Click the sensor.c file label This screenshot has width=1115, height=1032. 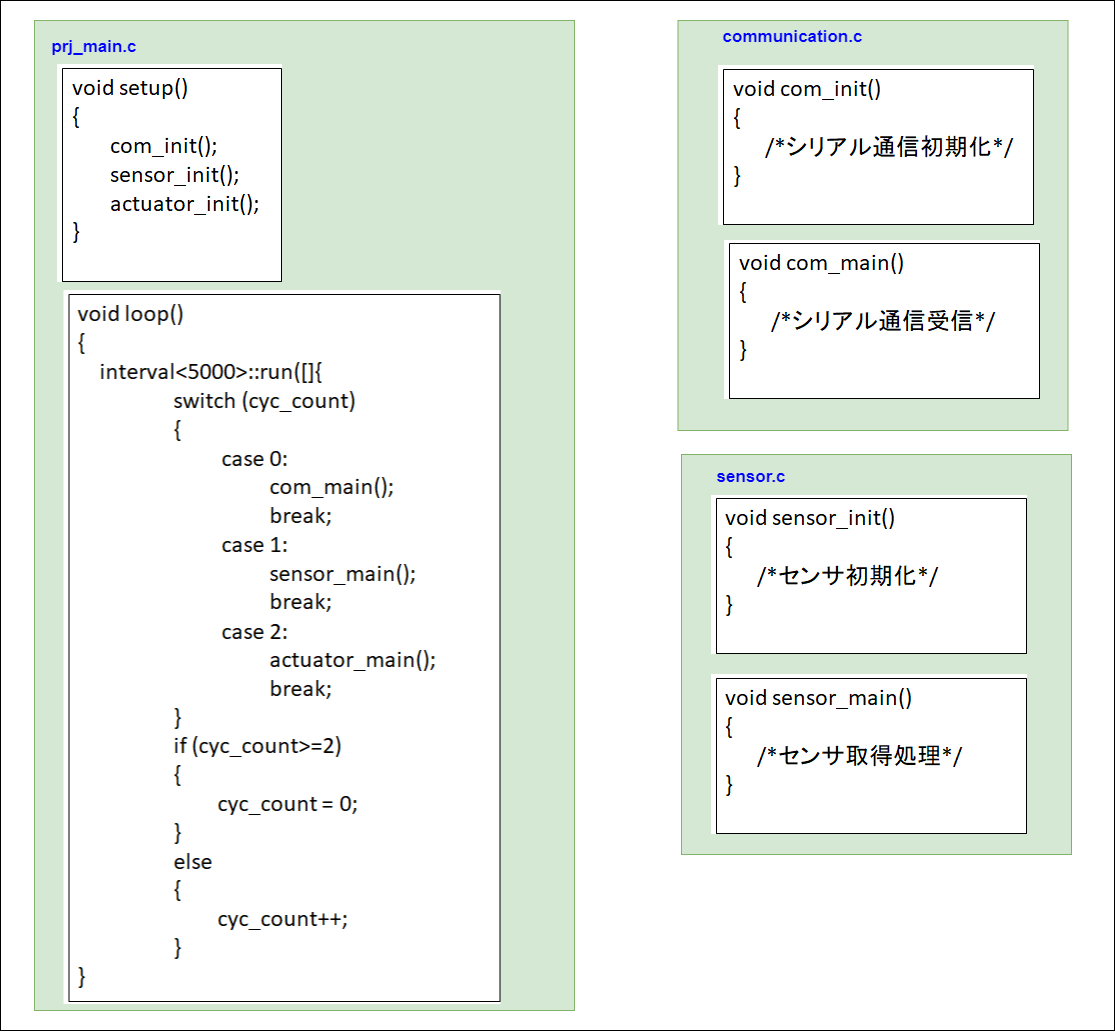click(x=750, y=477)
